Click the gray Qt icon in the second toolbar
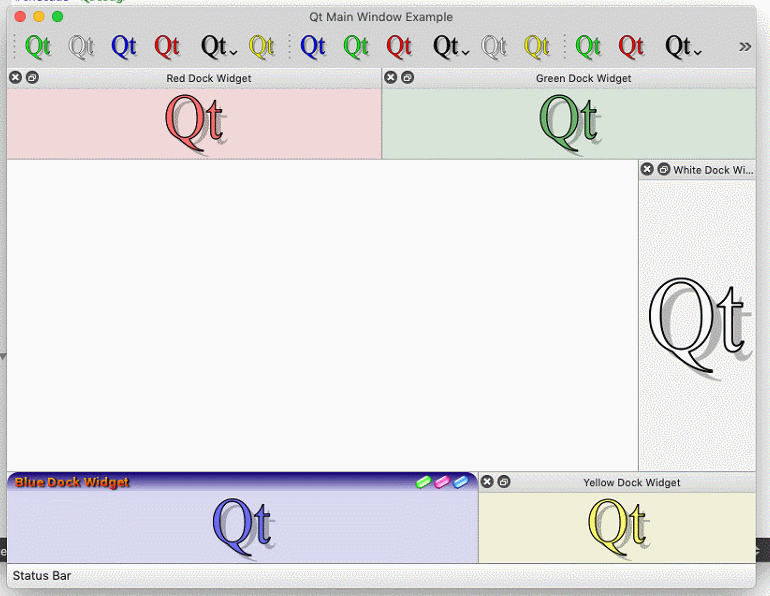 click(494, 47)
